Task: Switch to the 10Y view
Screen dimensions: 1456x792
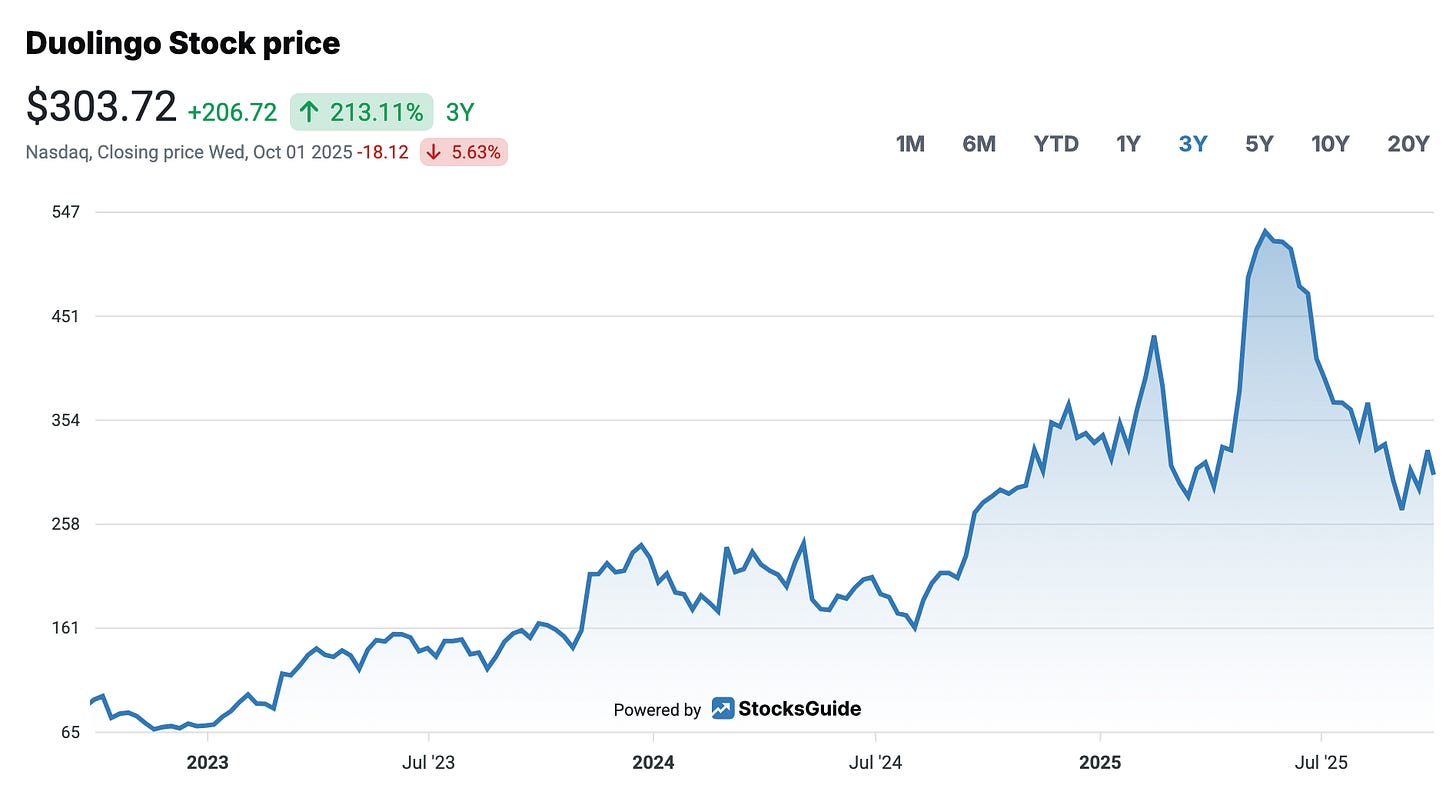Action: click(1330, 143)
